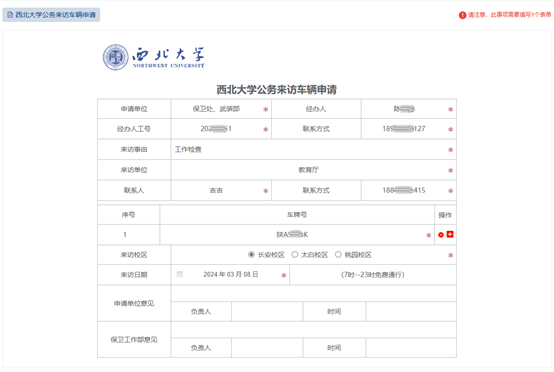Image resolution: width=554 pixels, height=372 pixels.
Task: Click the red exclamation warning icon
Action: [x=462, y=15]
